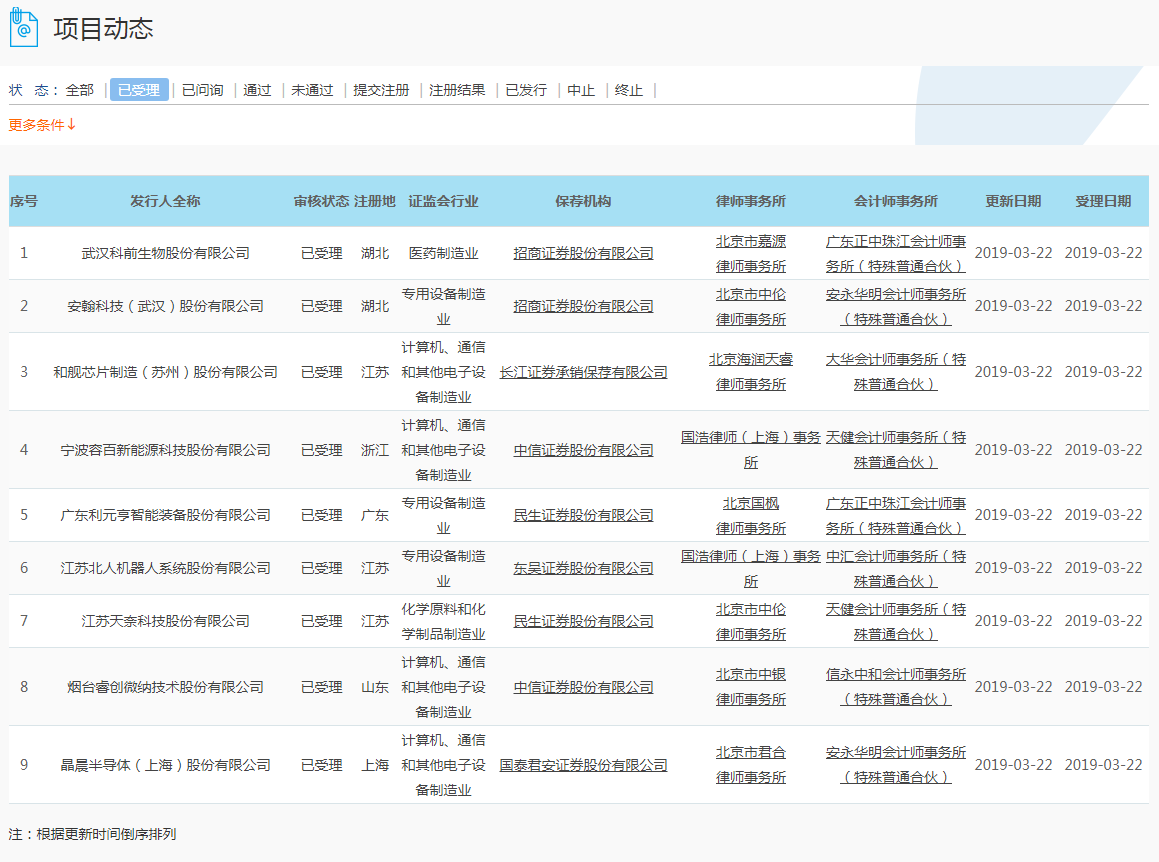
Task: Select the 全部 status filter
Action: tap(80, 90)
